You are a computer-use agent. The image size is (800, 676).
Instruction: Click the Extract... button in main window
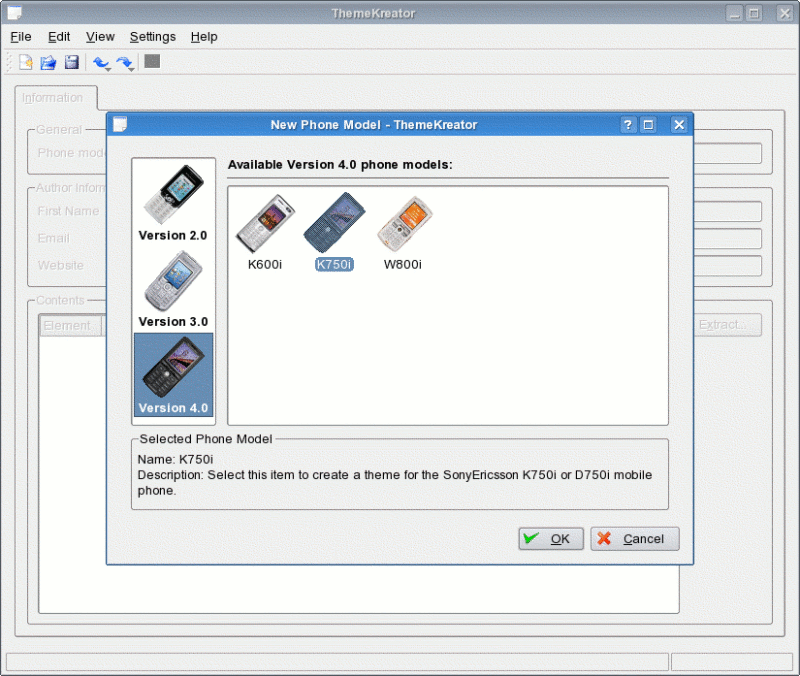[728, 325]
